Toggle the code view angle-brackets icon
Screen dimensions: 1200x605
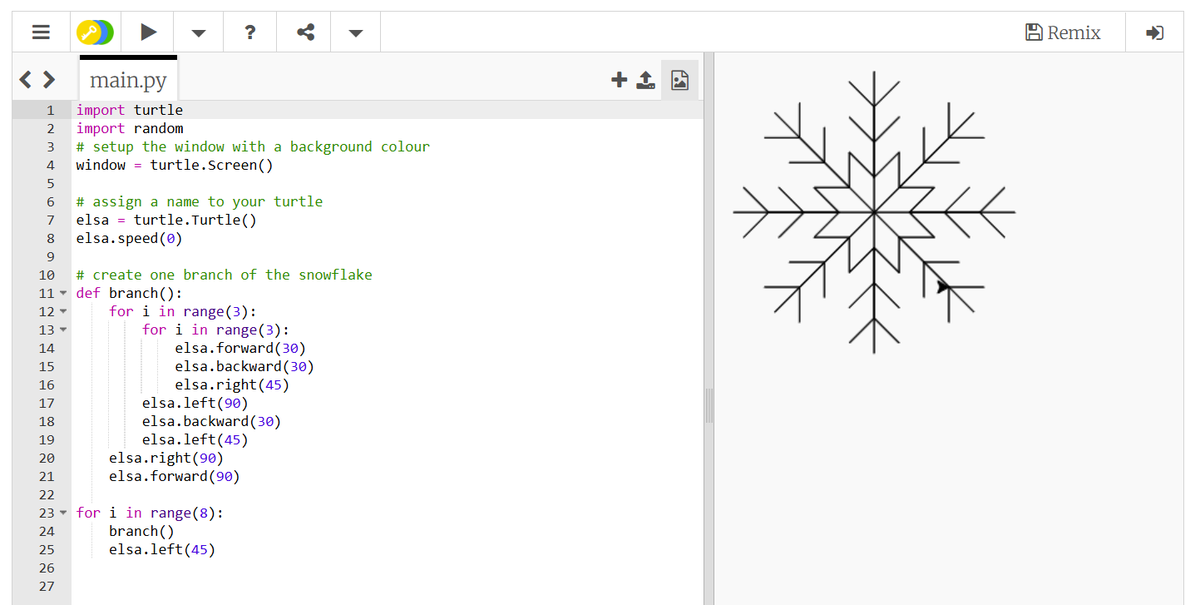pos(35,79)
